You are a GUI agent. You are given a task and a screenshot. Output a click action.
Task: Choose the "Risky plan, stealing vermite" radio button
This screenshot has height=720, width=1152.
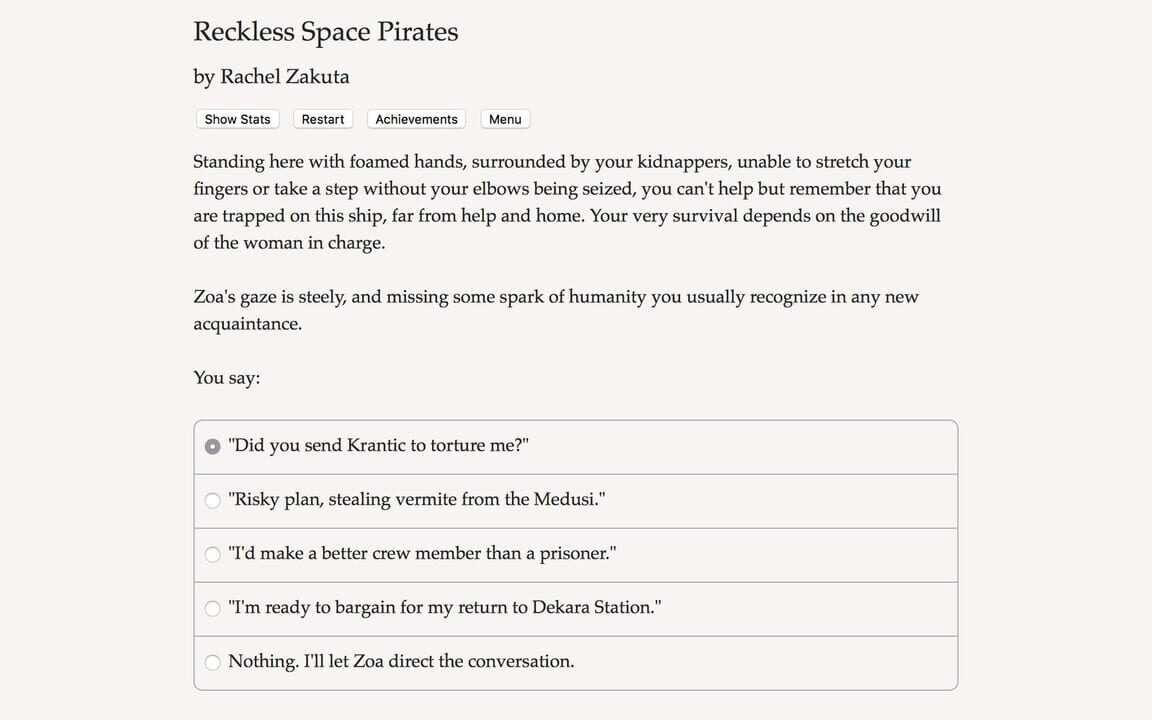(212, 501)
